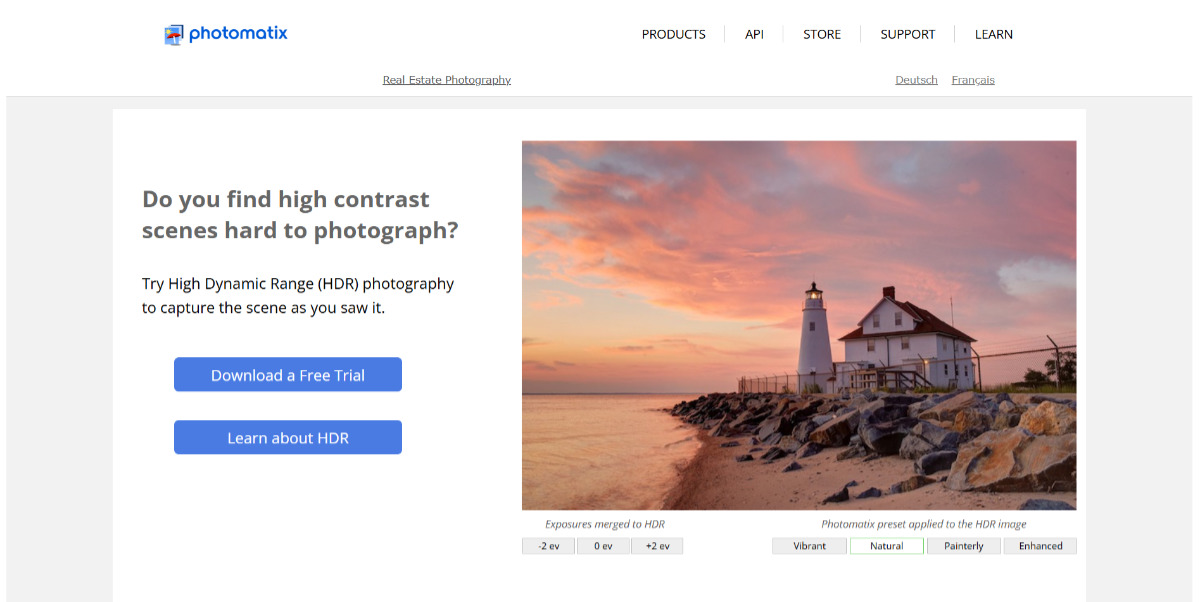
Task: Open the PRODUCTS menu
Action: [674, 34]
